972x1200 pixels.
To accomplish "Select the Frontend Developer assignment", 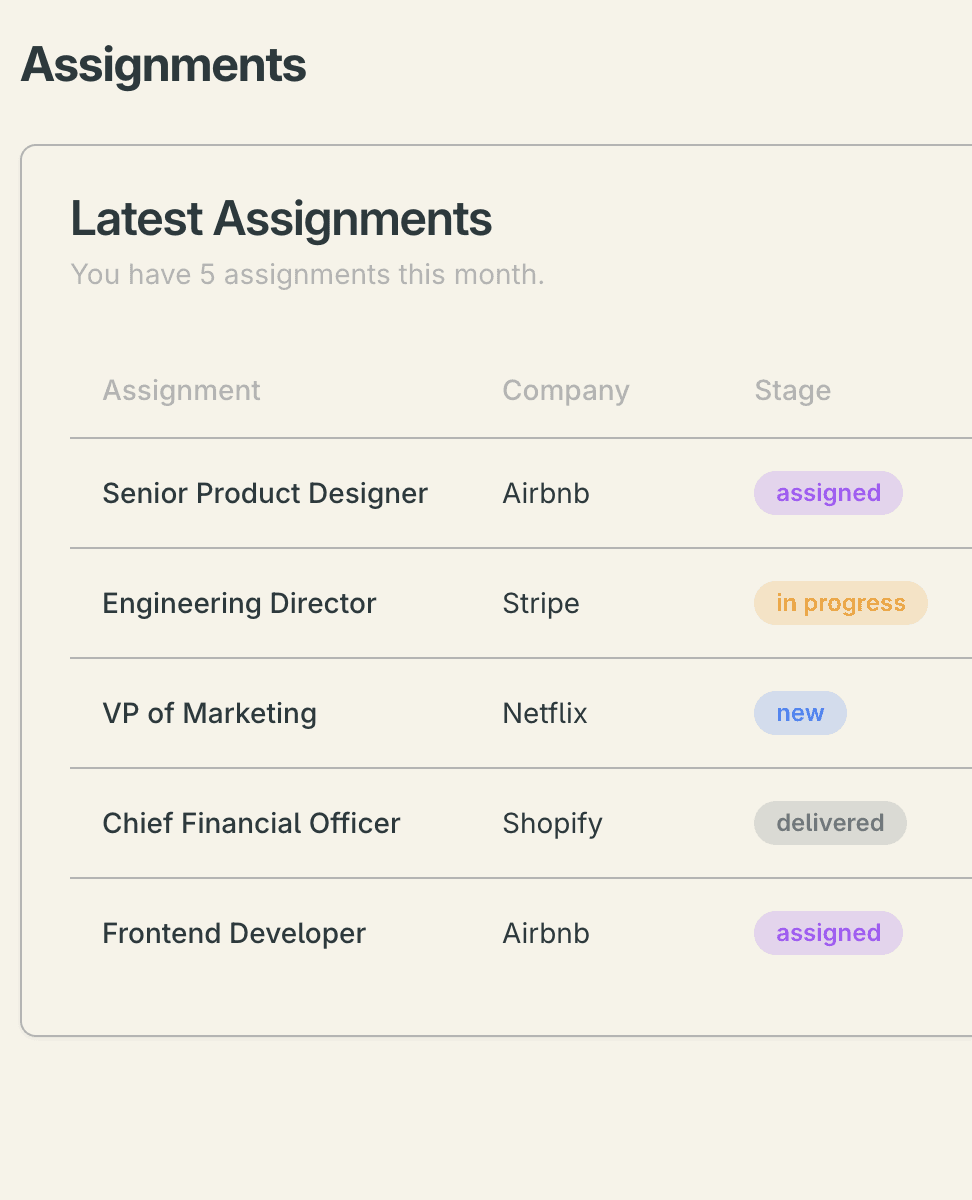I will (x=234, y=933).
